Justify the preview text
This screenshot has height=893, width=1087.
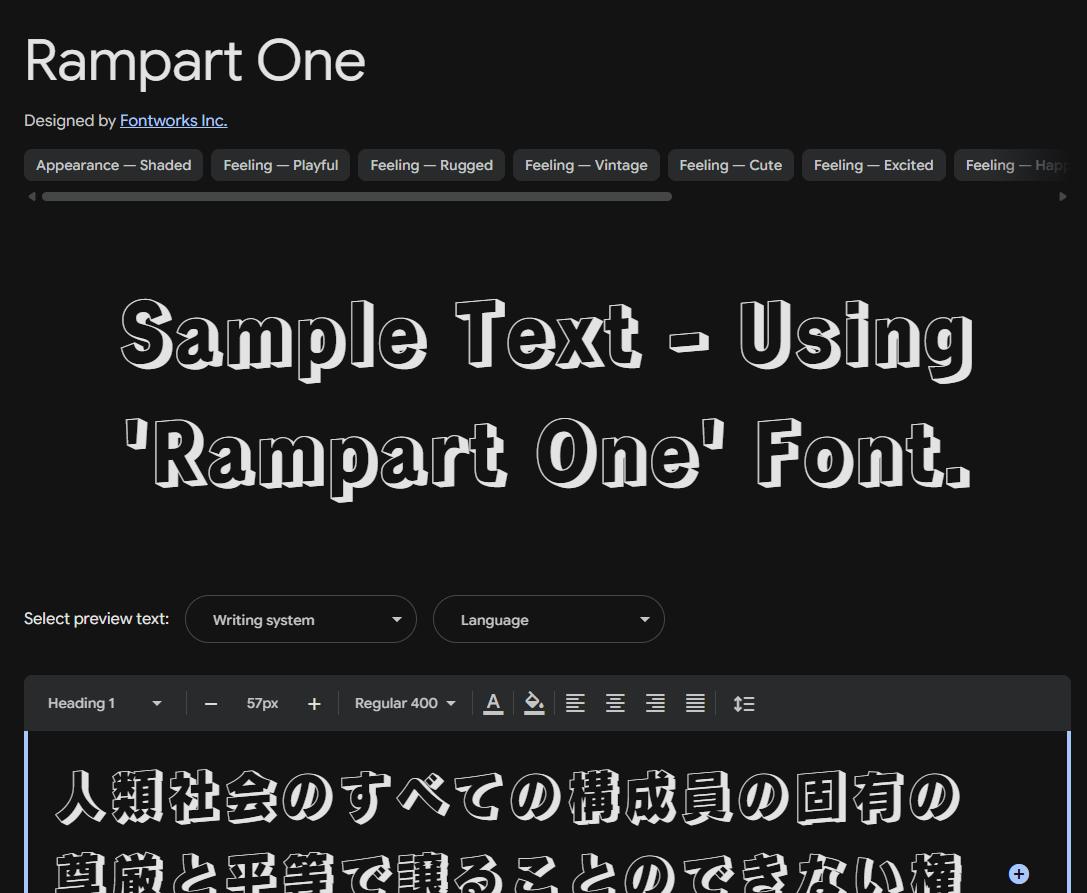[x=695, y=703]
